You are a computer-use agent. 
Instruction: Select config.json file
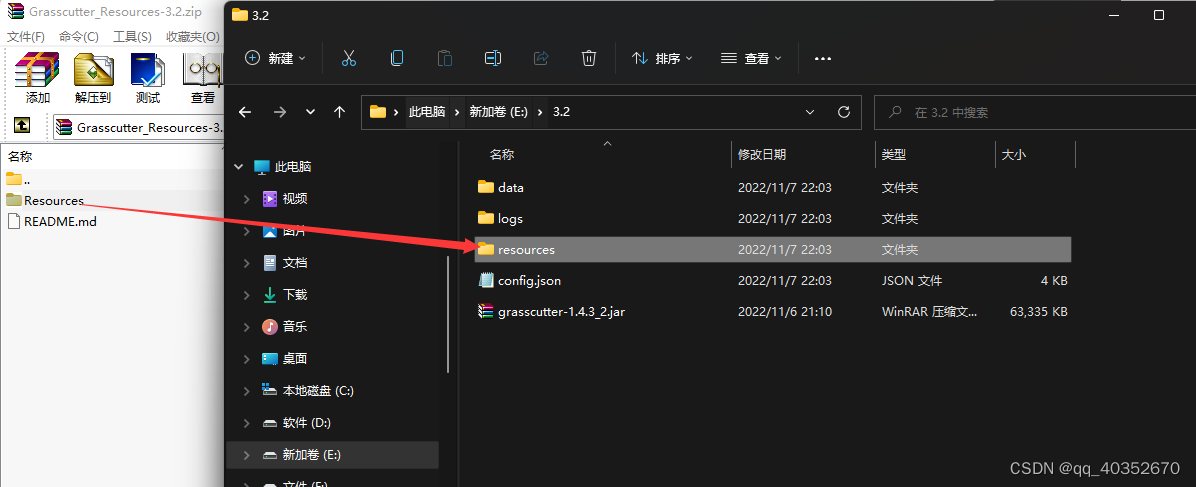pos(773,281)
